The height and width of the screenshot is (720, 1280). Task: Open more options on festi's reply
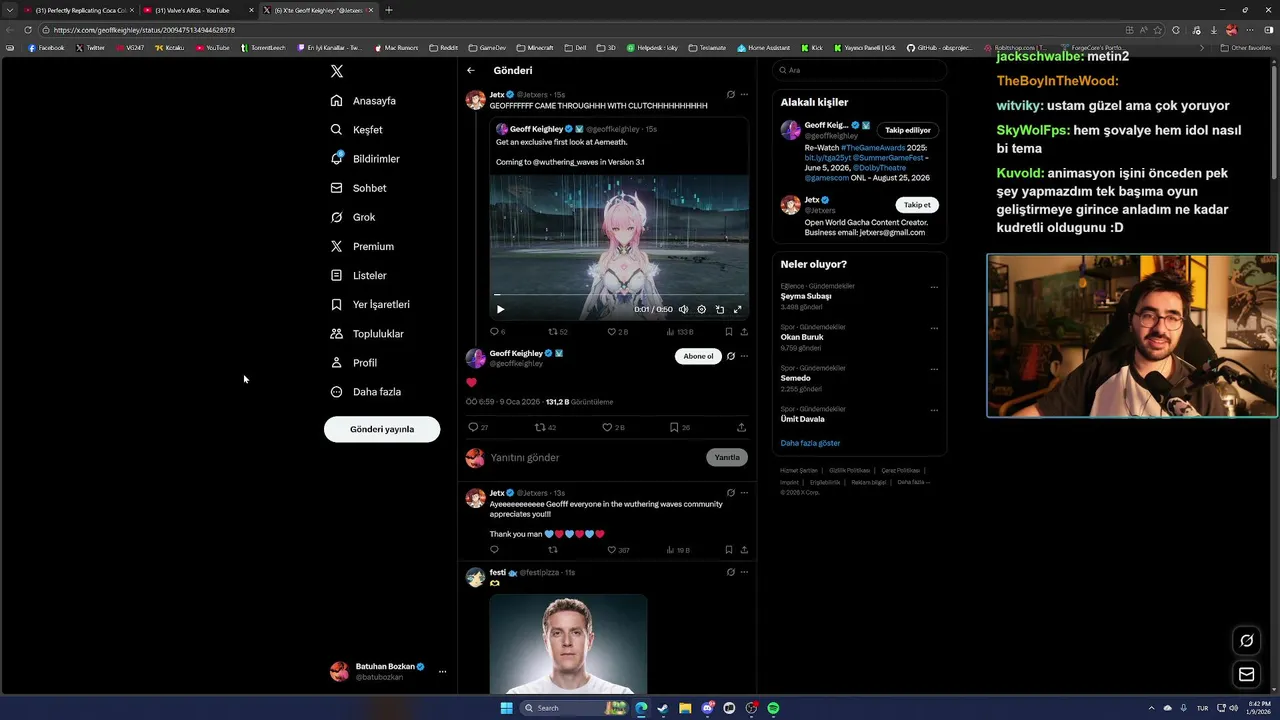744,573
